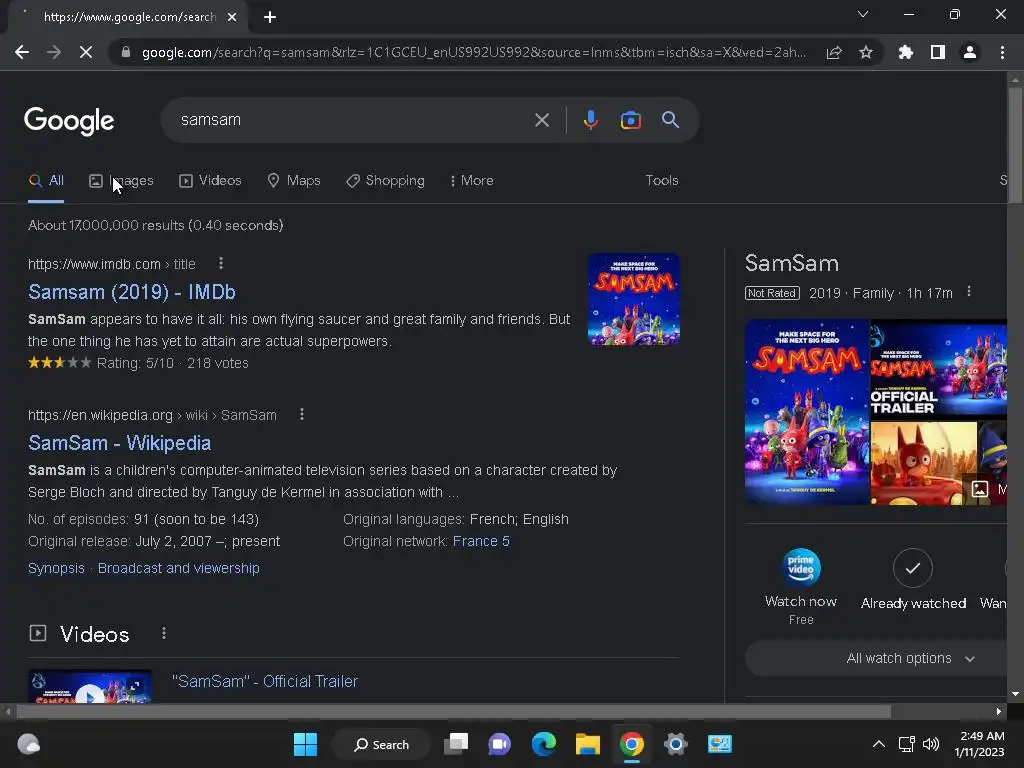Image resolution: width=1024 pixels, height=768 pixels.
Task: View the SamSam movie poster image
Action: pyautogui.click(x=807, y=412)
